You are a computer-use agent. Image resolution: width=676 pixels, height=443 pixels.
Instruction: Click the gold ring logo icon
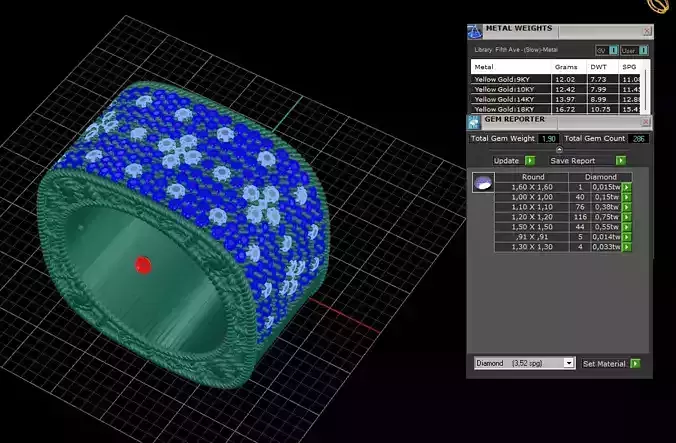[x=659, y=6]
